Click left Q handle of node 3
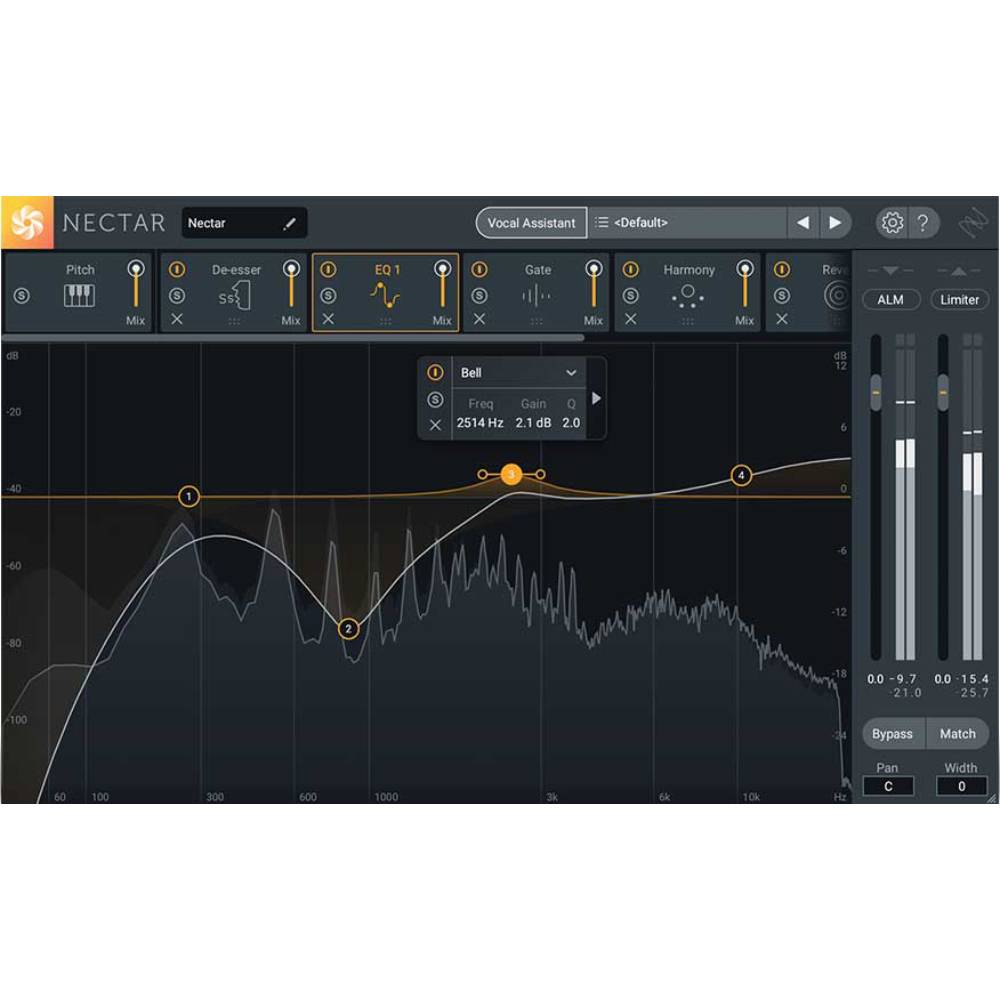The height and width of the screenshot is (1000, 1000). 483,474
